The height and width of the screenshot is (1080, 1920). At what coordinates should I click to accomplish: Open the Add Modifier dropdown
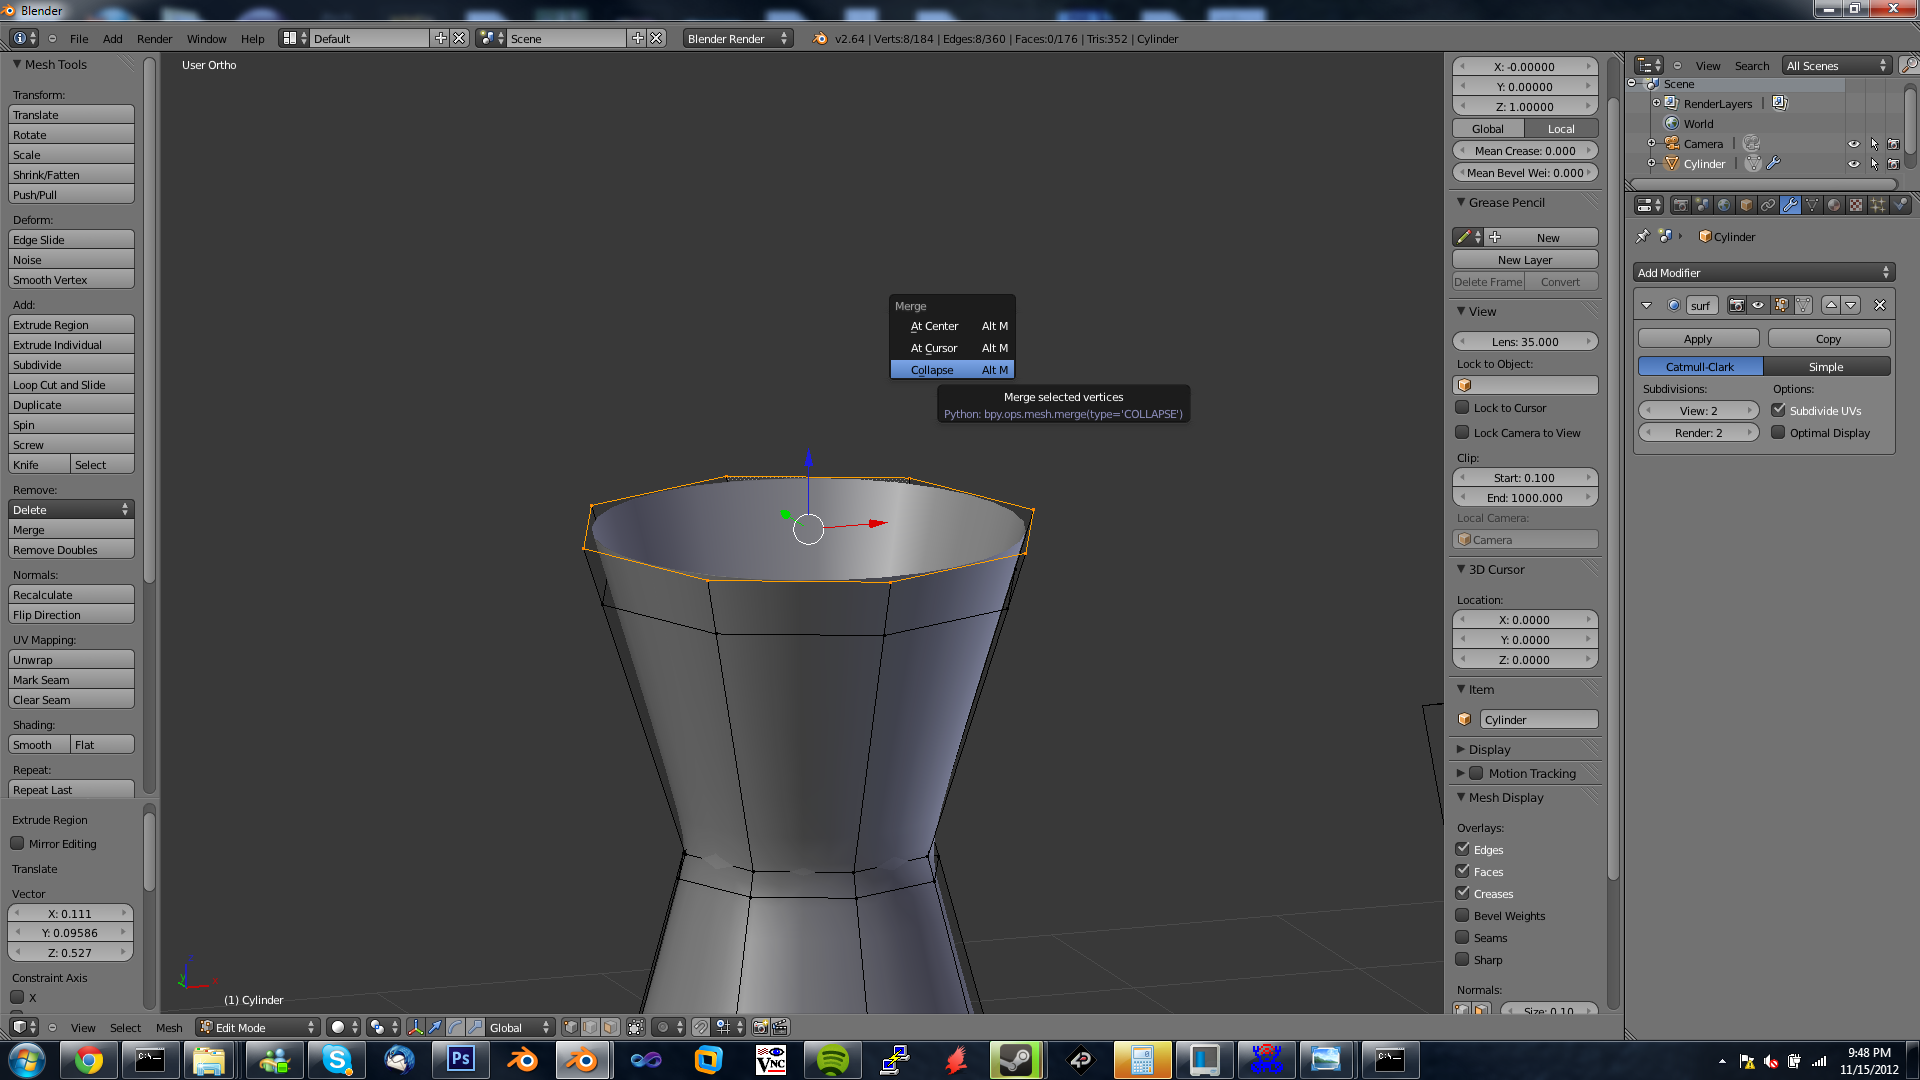pyautogui.click(x=1764, y=272)
